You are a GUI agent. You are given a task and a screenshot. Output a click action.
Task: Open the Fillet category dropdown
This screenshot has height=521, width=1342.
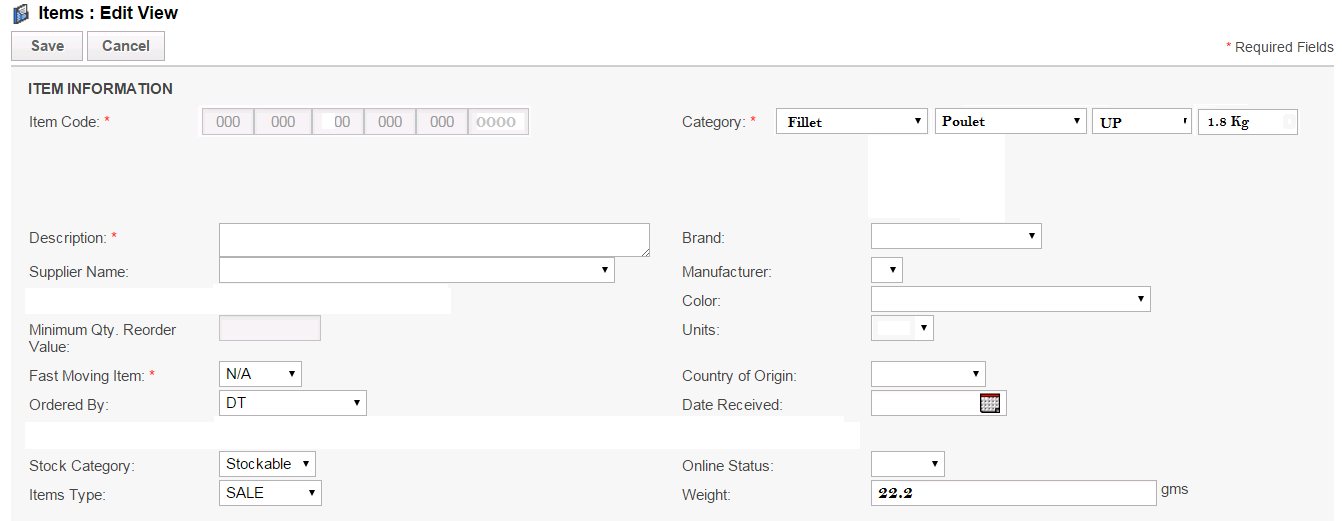point(852,122)
